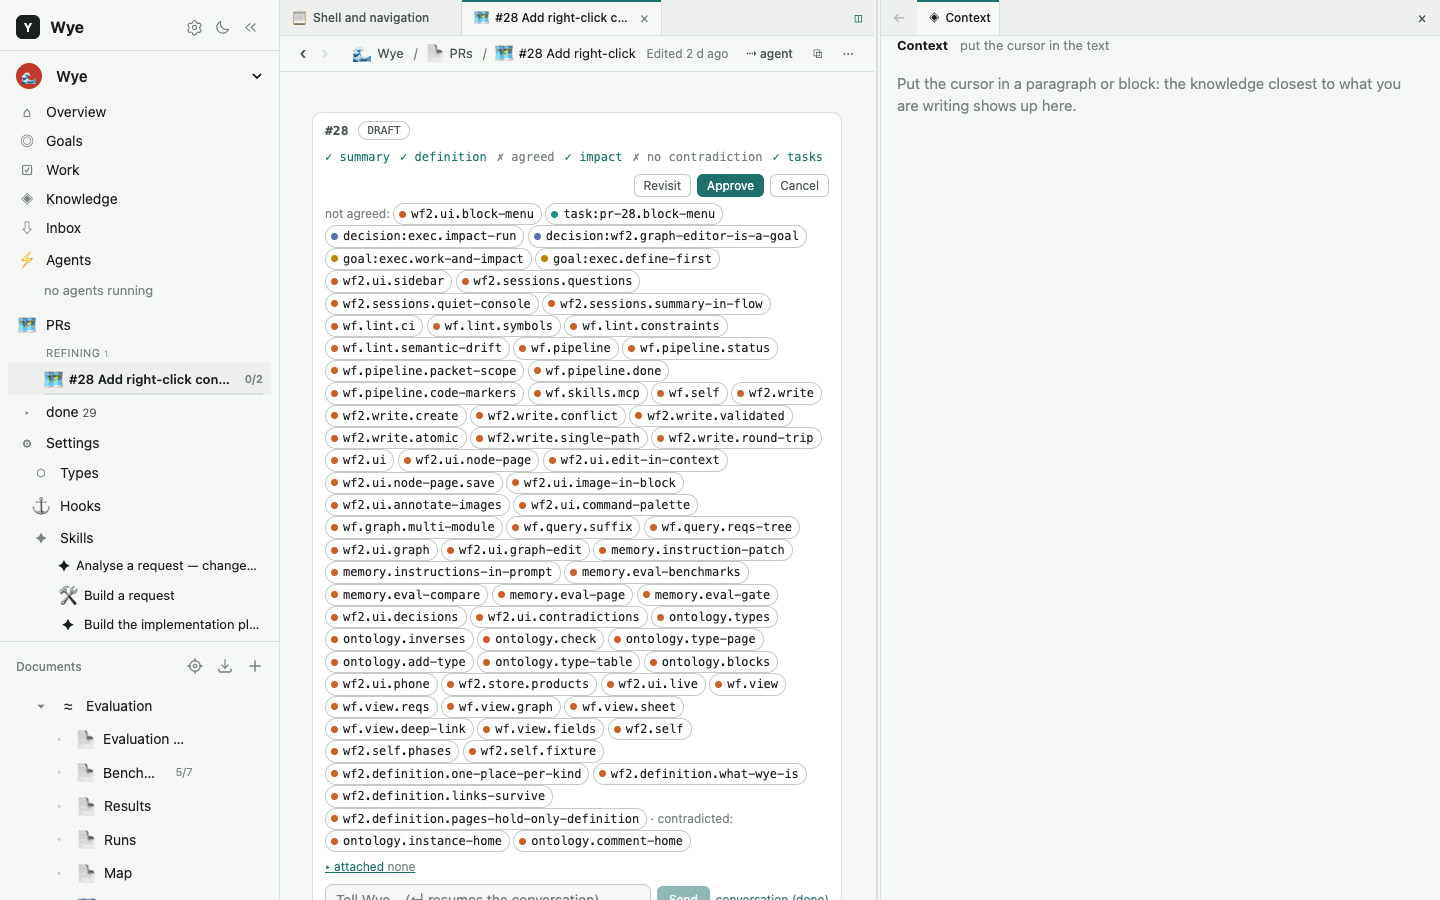Open the Wye workspace dropdown
This screenshot has width=1440, height=900.
pos(257,77)
